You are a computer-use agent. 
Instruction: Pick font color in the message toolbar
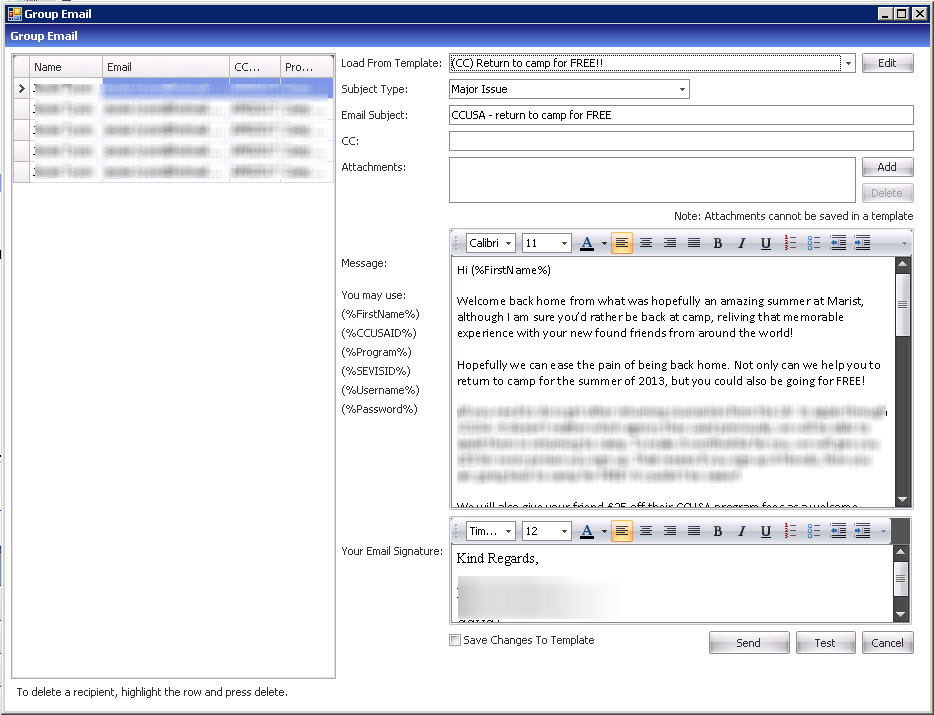click(x=587, y=243)
